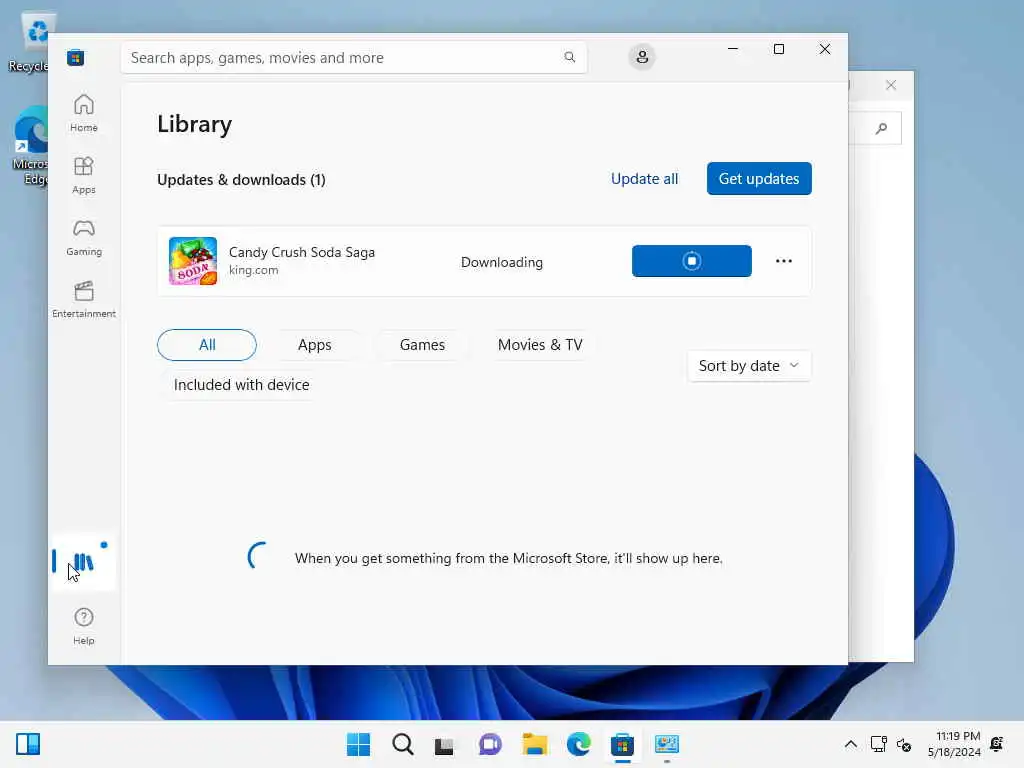The width and height of the screenshot is (1024, 768).
Task: Open the clock and date panel
Action: [953, 744]
